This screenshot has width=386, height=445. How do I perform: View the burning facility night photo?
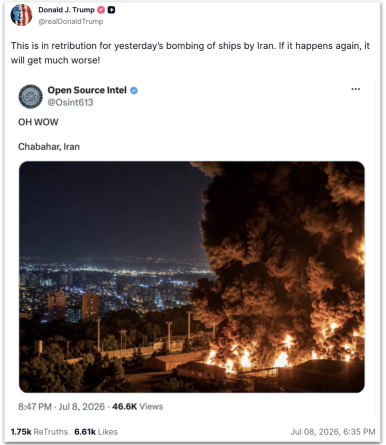coord(192,277)
